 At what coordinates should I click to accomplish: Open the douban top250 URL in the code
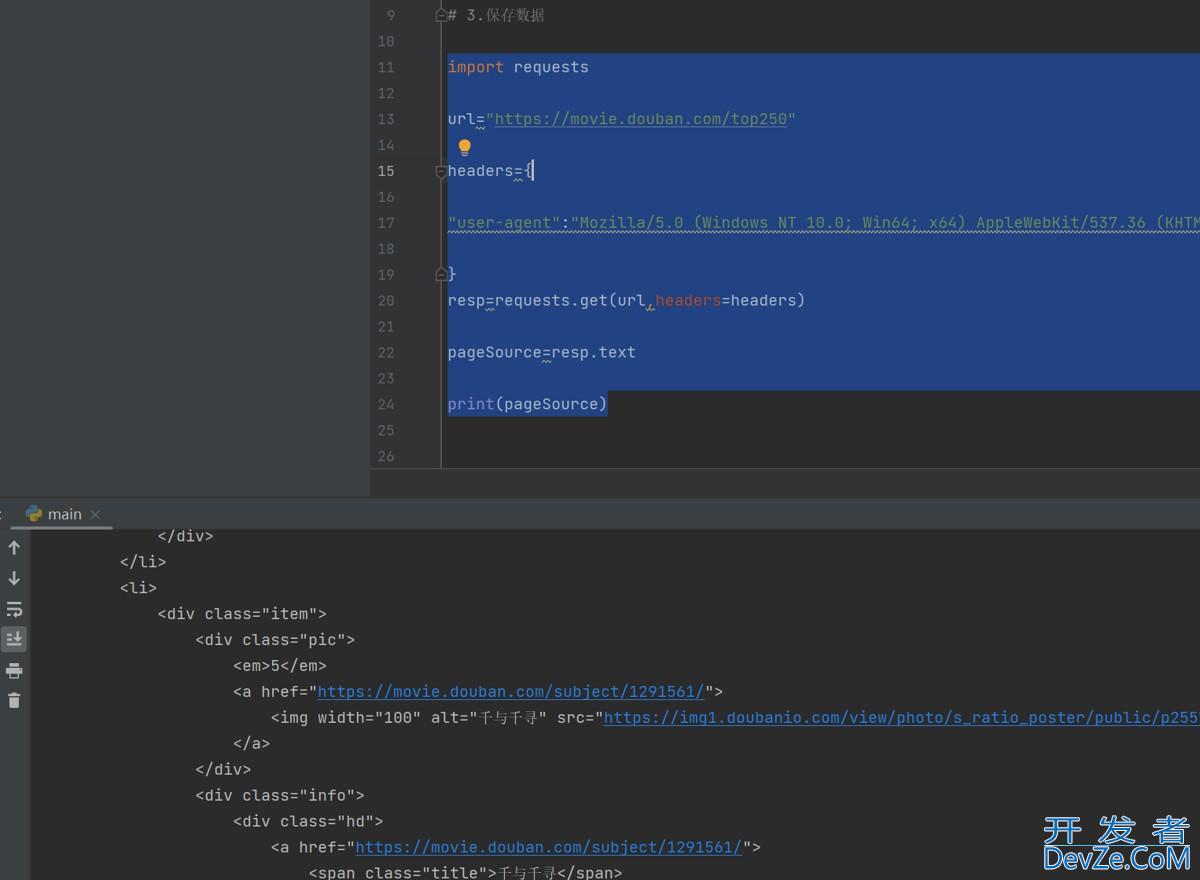pos(640,119)
